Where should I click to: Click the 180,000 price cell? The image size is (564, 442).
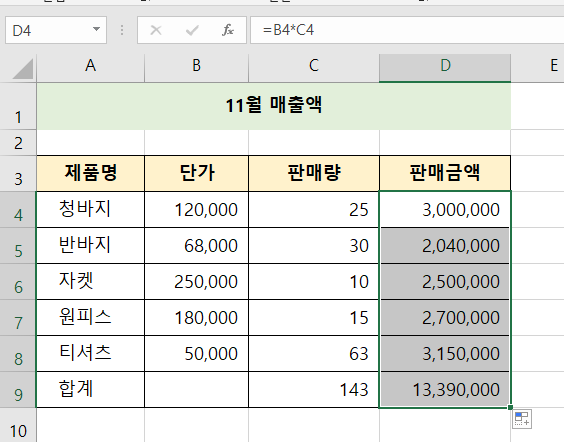(x=196, y=317)
